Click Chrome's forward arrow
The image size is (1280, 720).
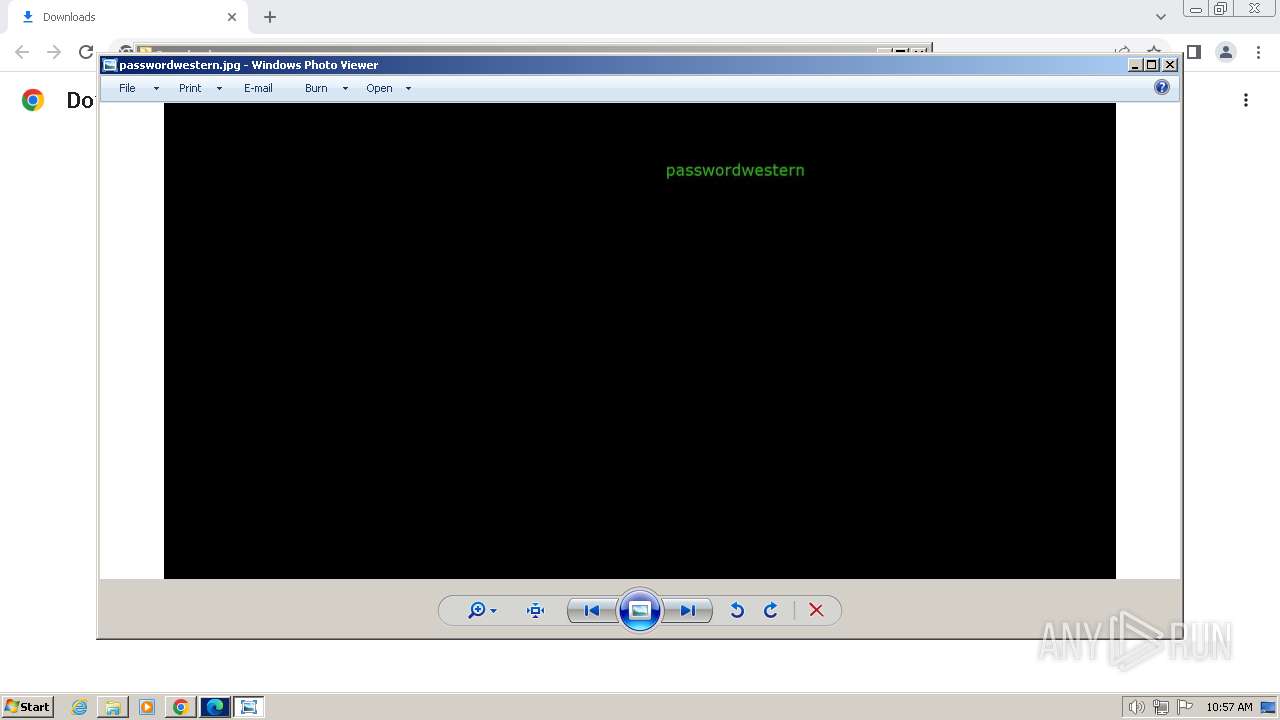pyautogui.click(x=54, y=52)
